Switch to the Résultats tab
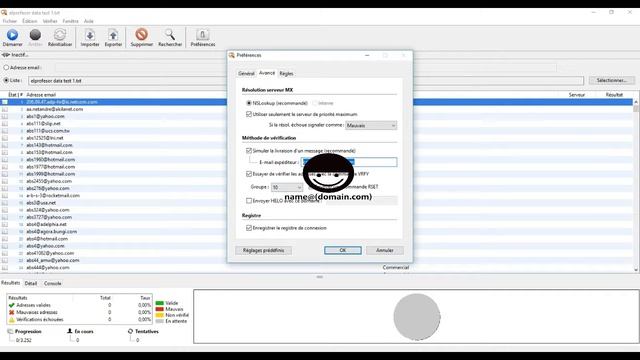640x360 pixels. (x=11, y=282)
